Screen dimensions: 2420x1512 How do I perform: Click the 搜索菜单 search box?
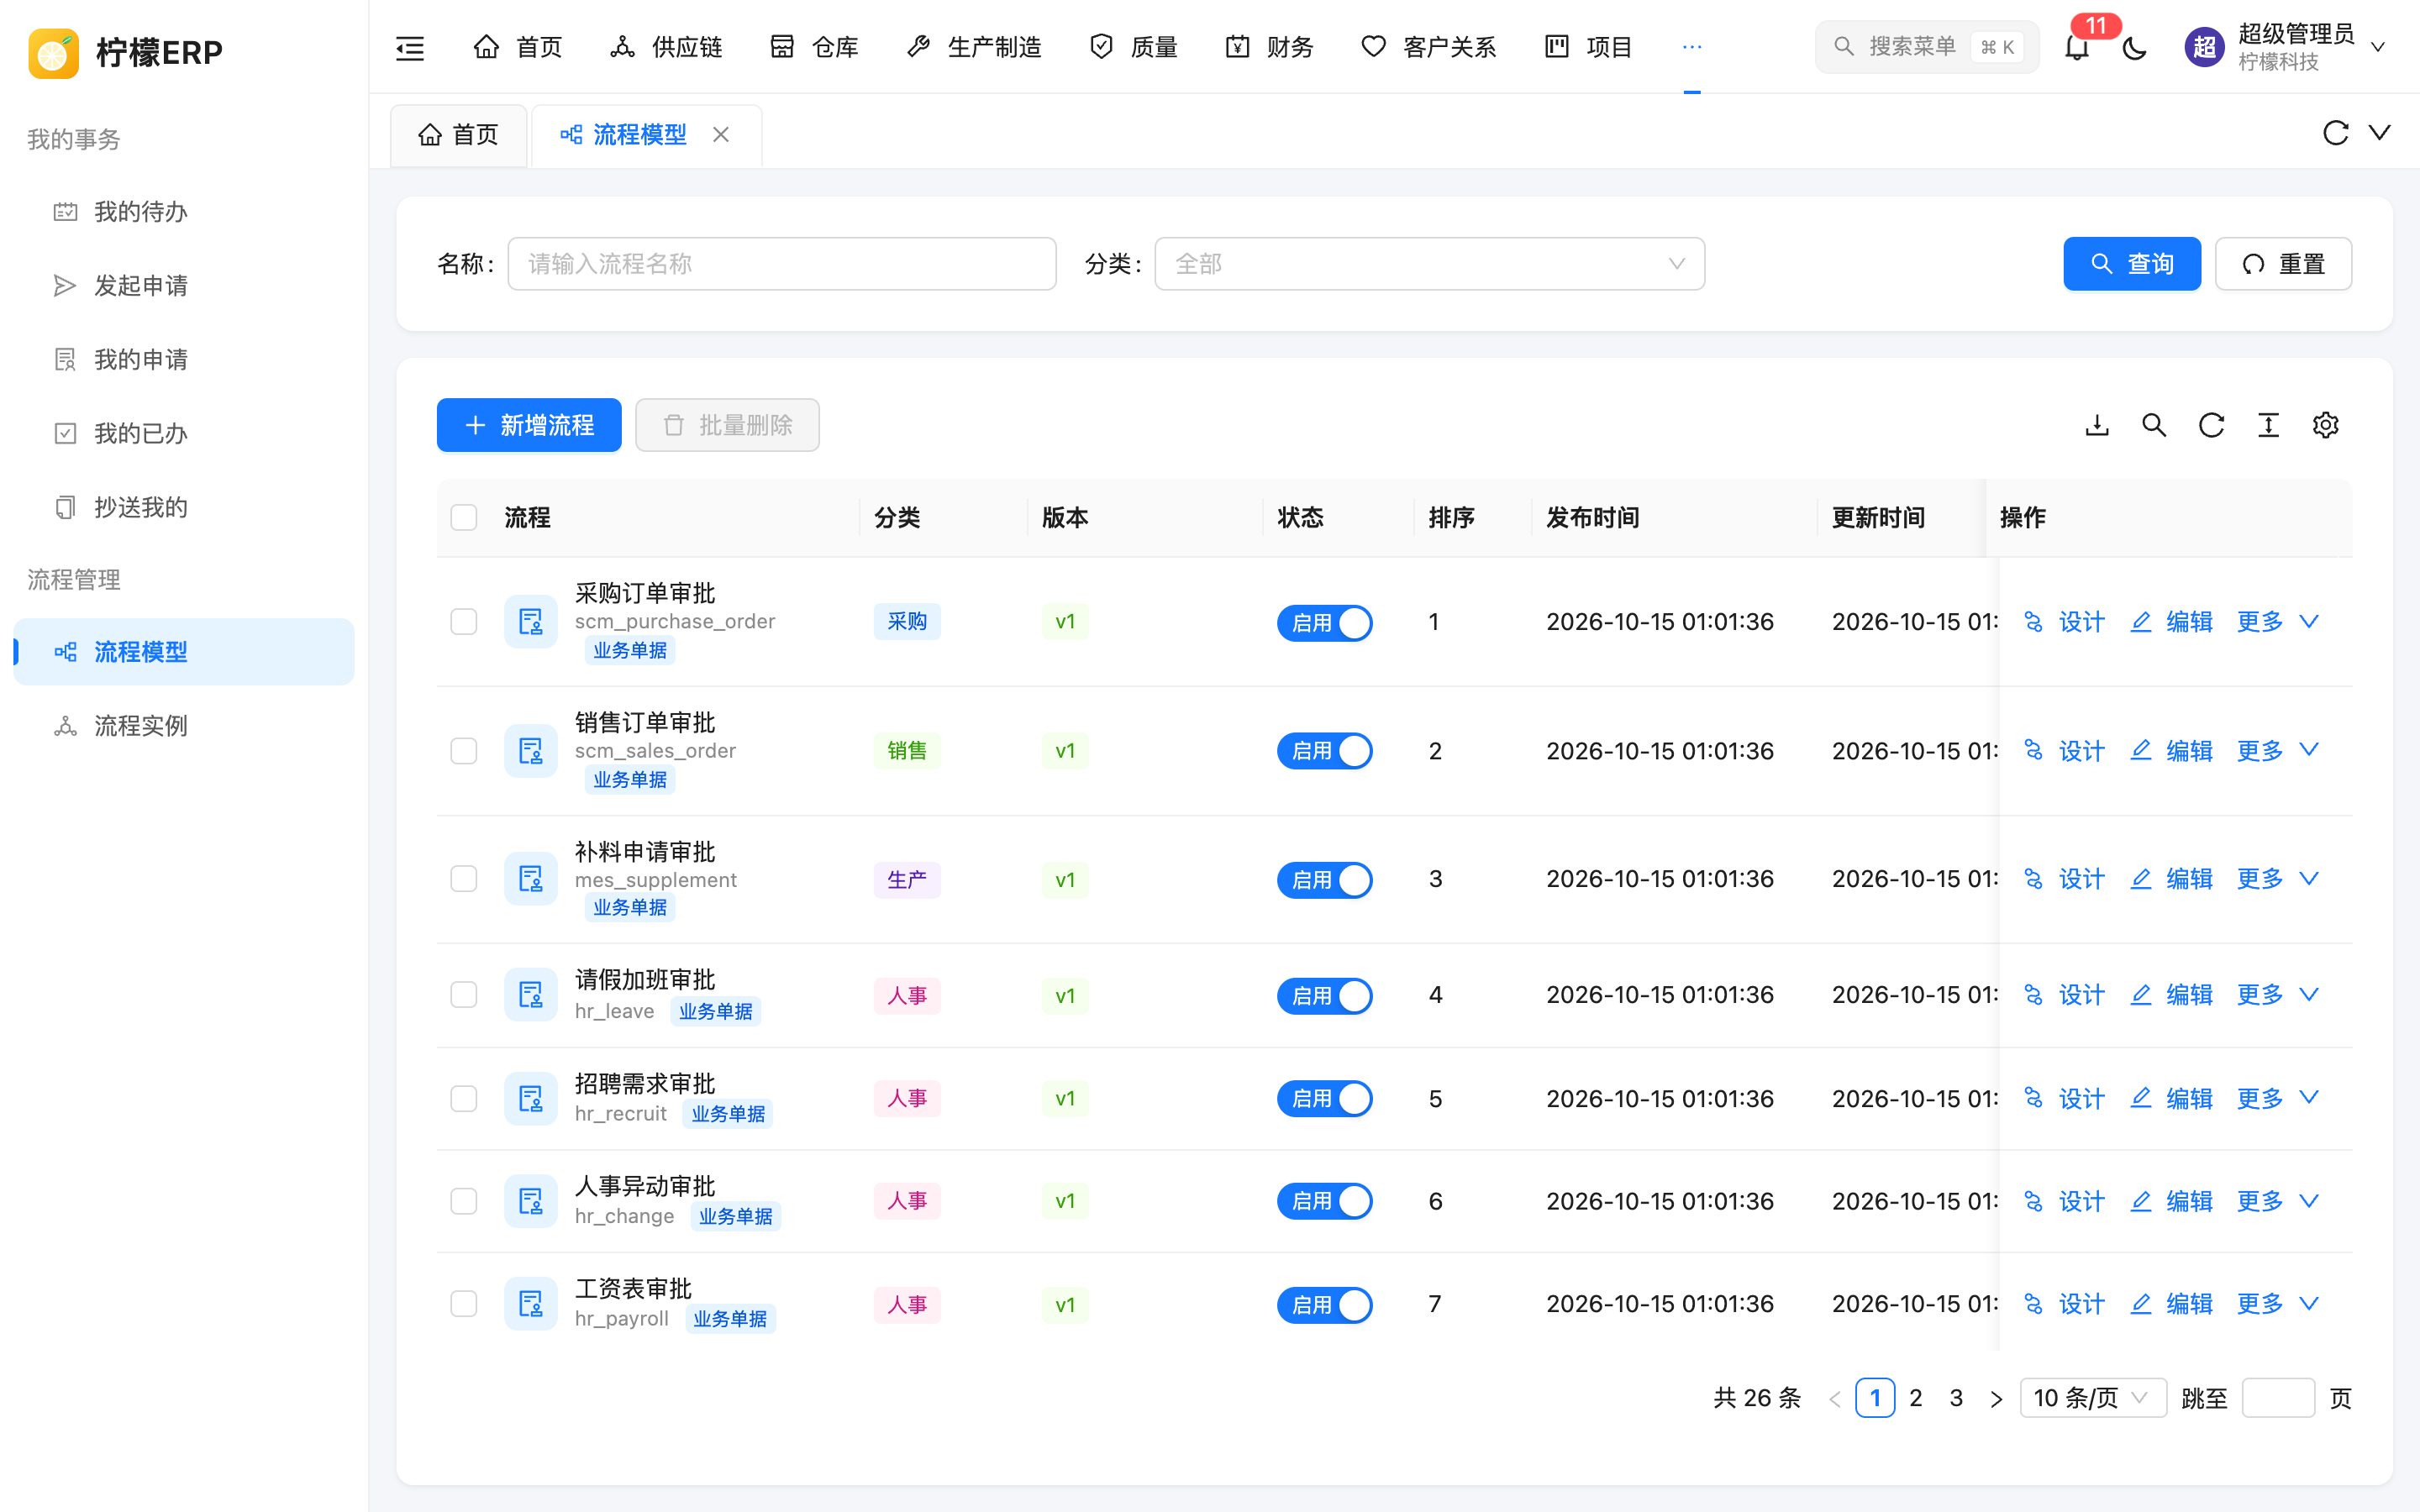1927,47
